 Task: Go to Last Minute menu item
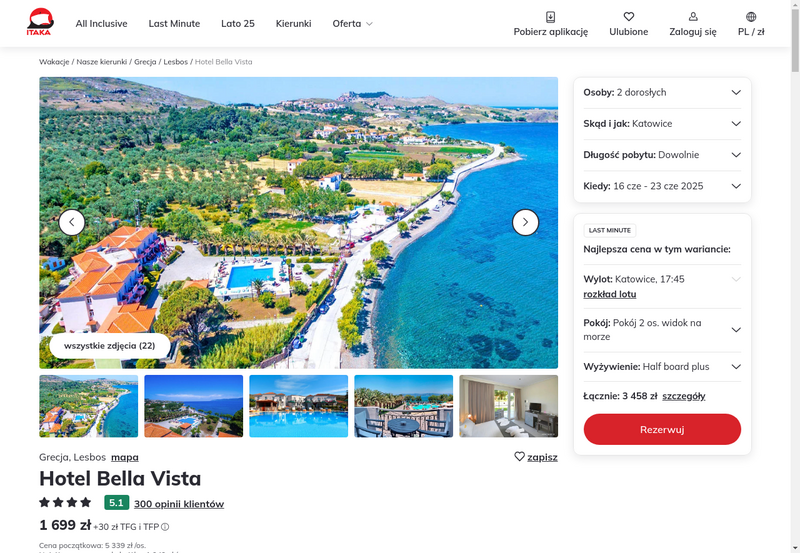(x=174, y=23)
